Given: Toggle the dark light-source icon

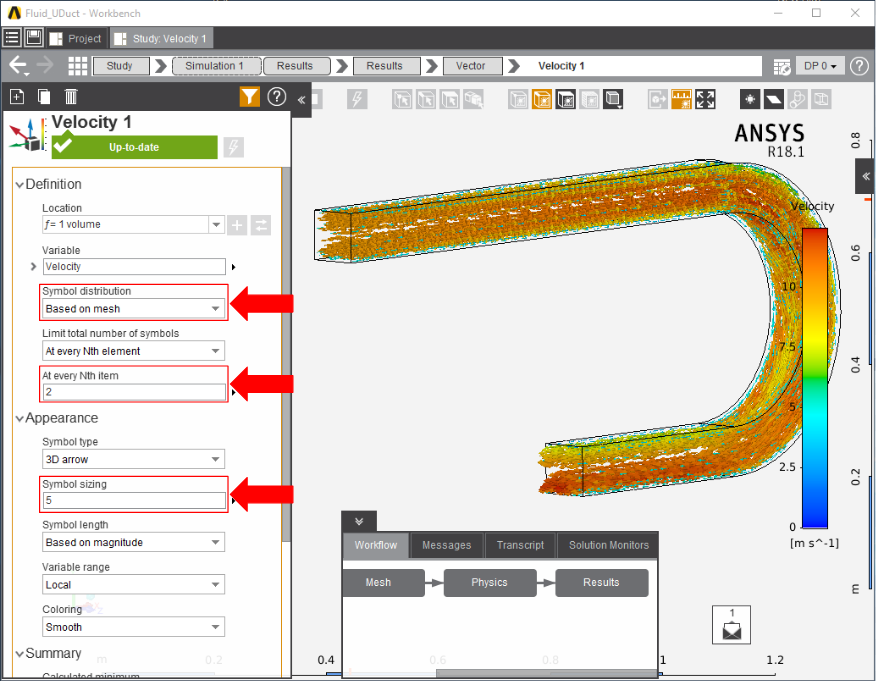Looking at the screenshot, I should 750,100.
